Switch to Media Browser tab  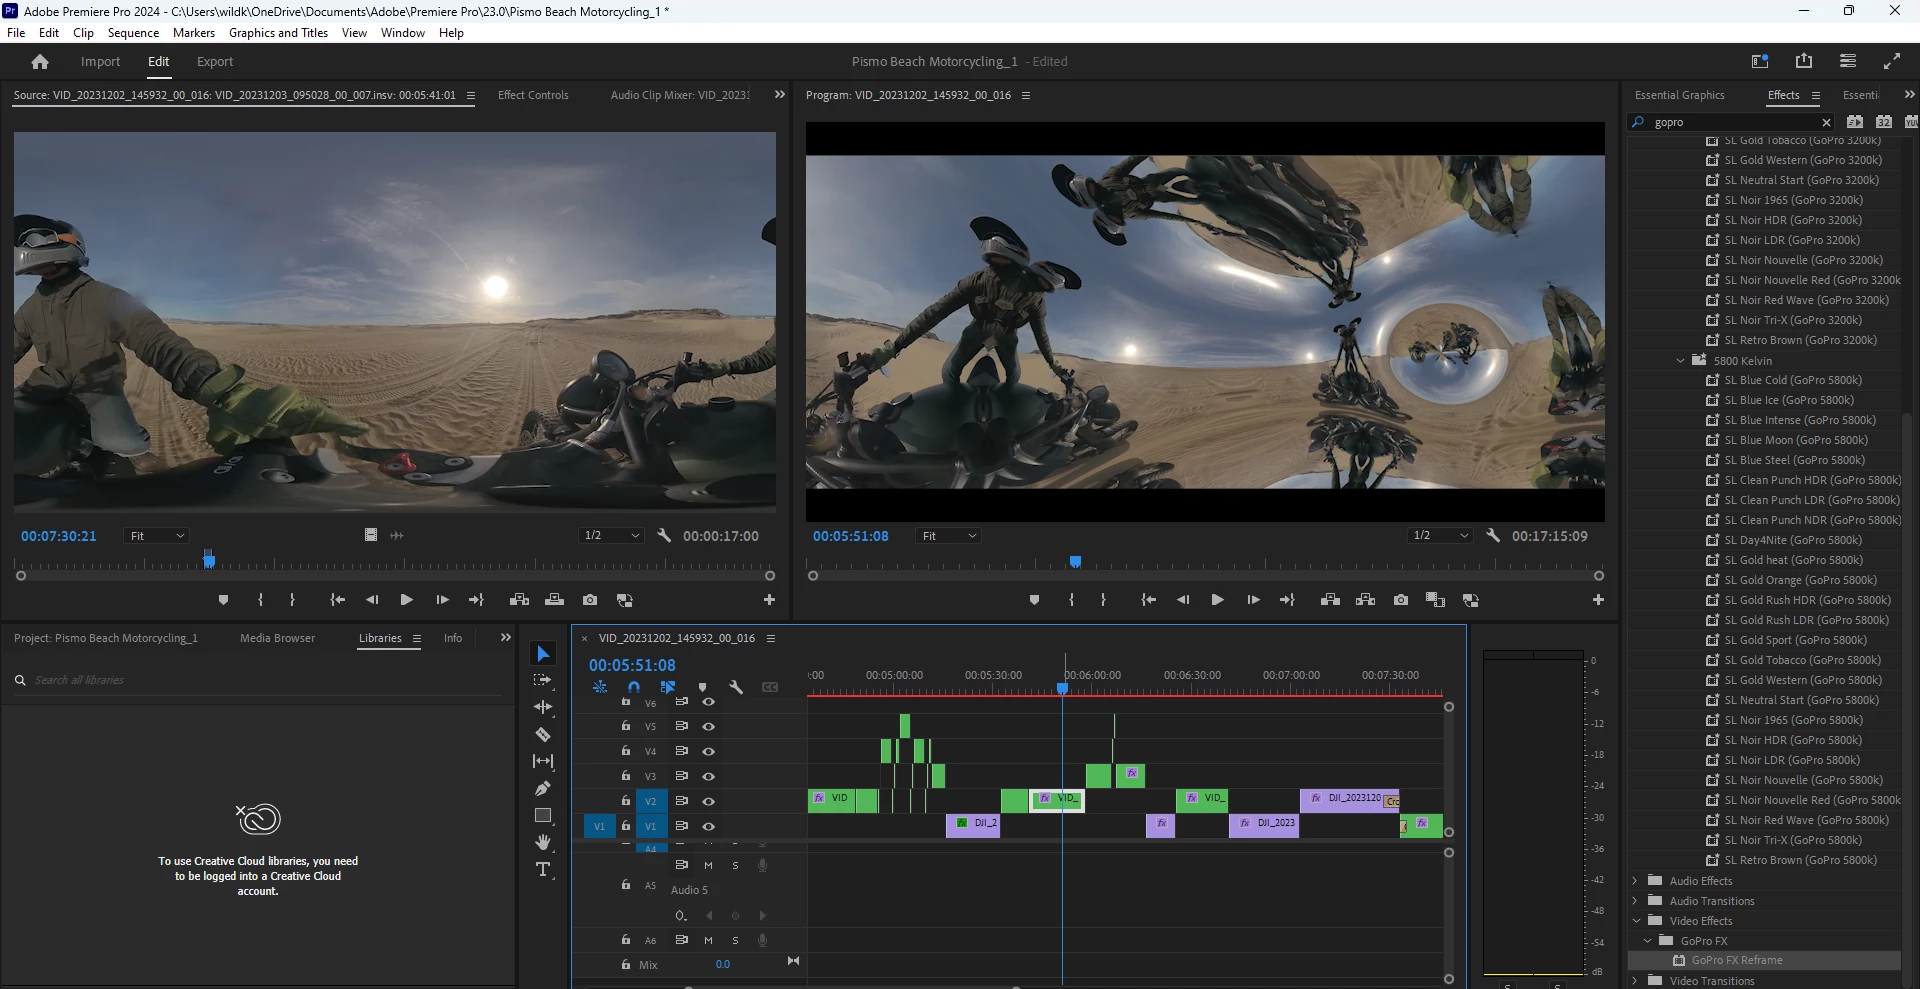[x=277, y=638]
